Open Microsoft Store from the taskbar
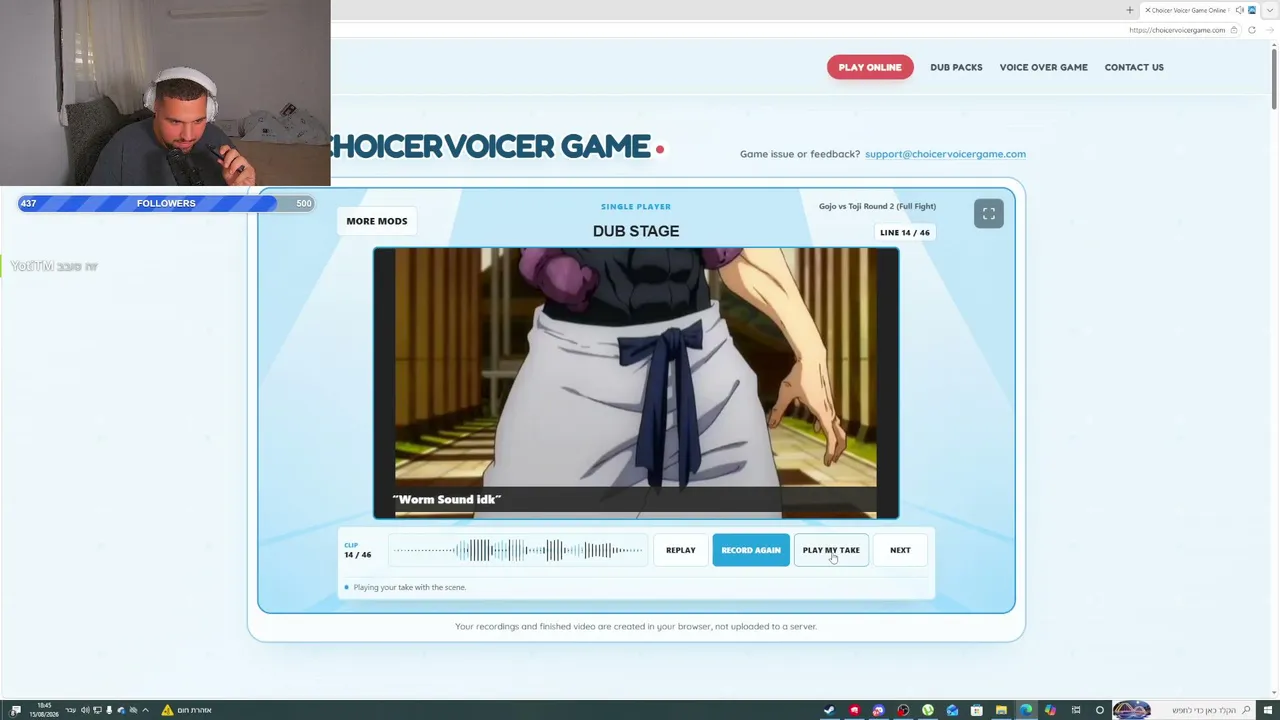This screenshot has height=720, width=1280. (977, 710)
